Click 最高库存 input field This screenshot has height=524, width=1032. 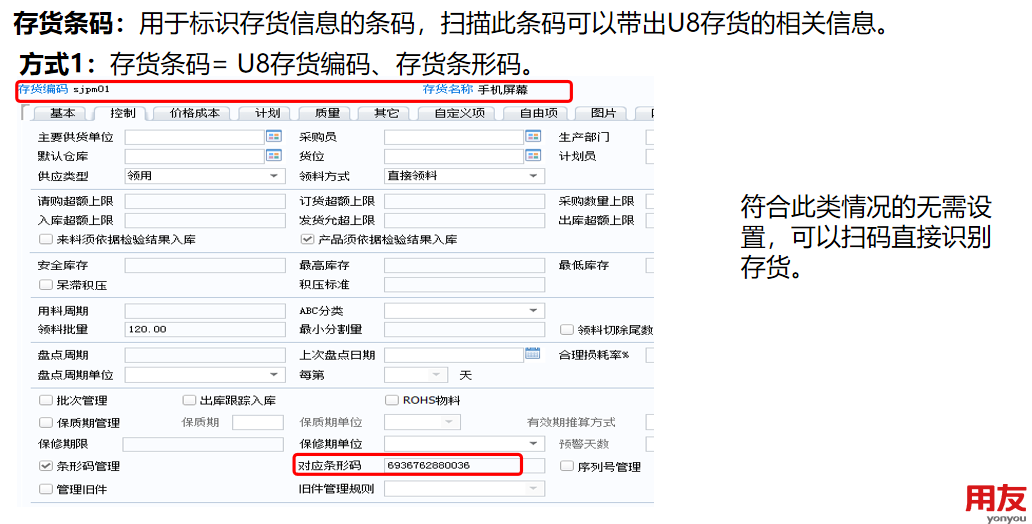pos(465,265)
